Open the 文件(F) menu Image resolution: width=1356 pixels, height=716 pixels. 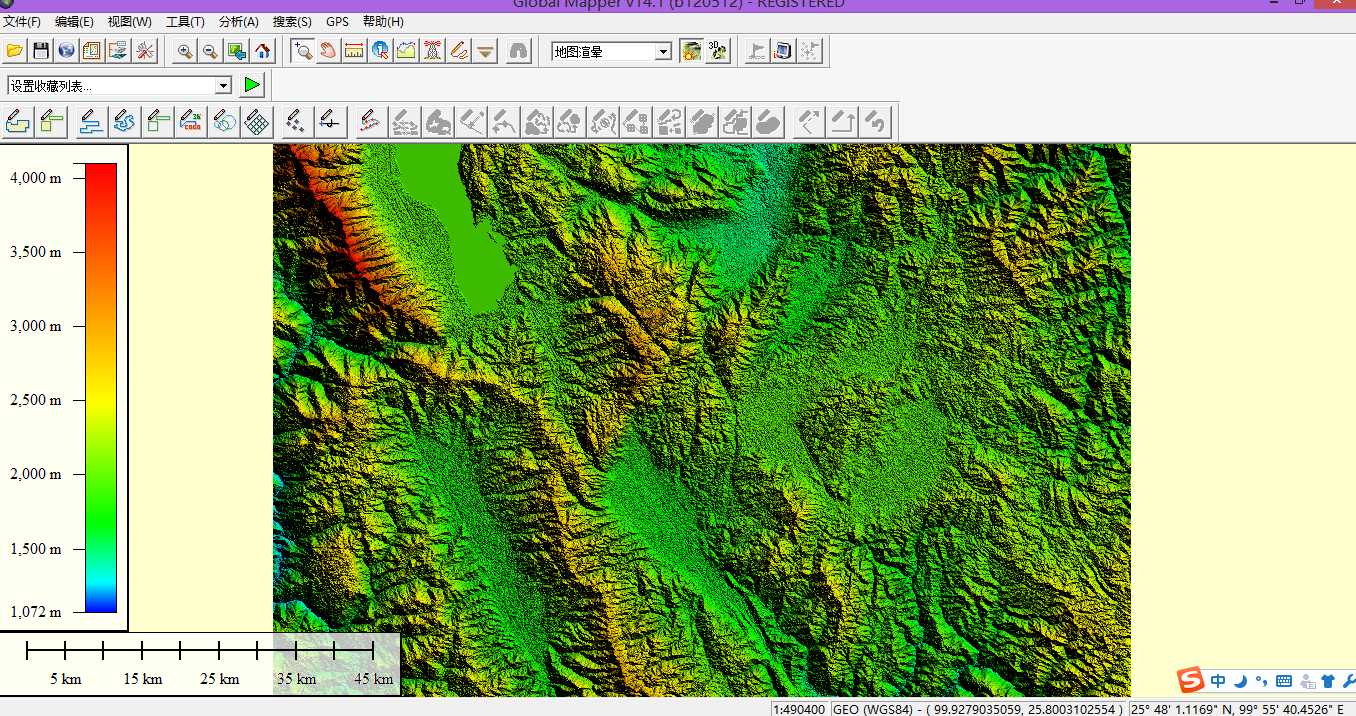coord(22,22)
